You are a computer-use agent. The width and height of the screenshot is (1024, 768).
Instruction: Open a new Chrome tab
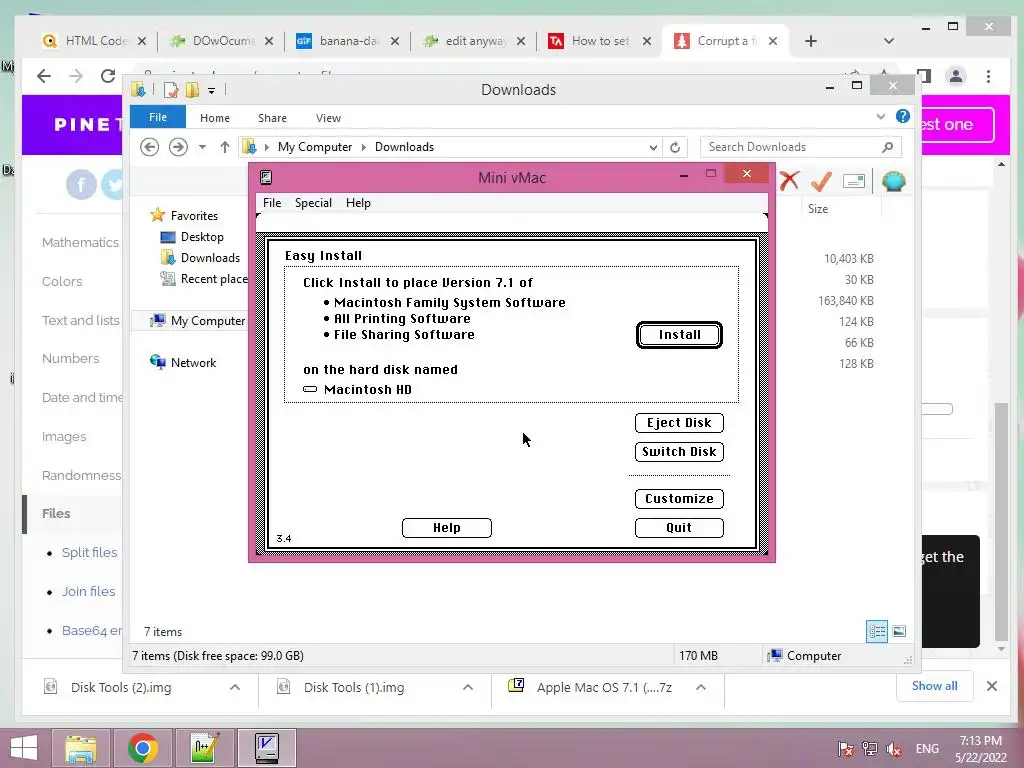(x=811, y=41)
